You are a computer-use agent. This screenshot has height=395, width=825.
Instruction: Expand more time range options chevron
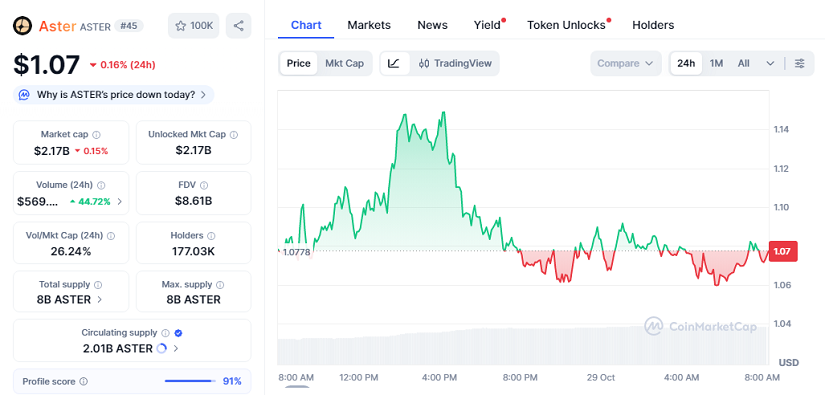click(x=770, y=64)
